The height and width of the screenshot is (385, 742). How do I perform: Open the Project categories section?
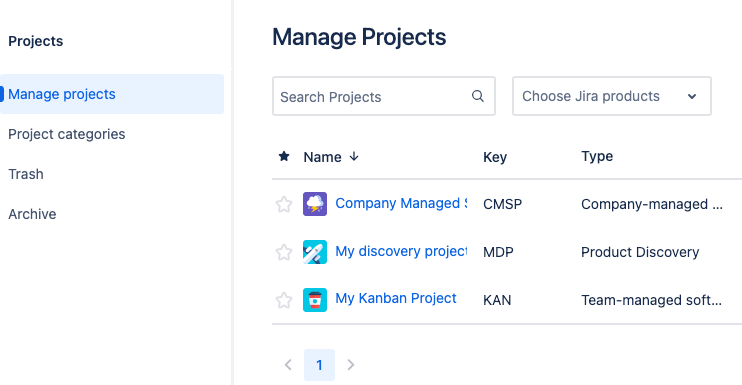click(67, 134)
